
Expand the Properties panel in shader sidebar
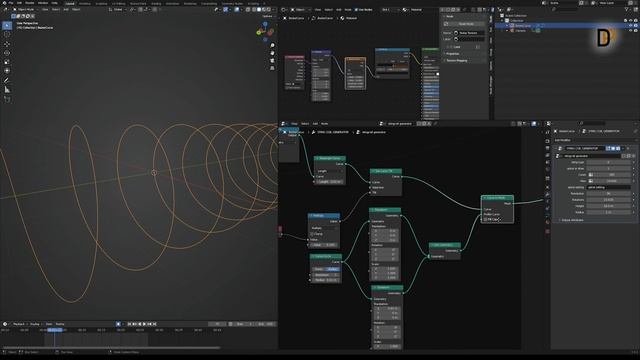(452, 54)
